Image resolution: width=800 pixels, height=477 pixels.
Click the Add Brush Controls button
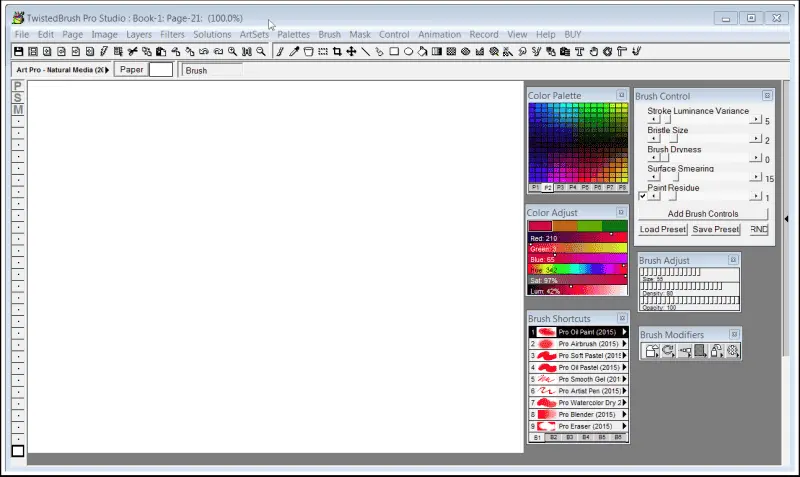point(703,214)
